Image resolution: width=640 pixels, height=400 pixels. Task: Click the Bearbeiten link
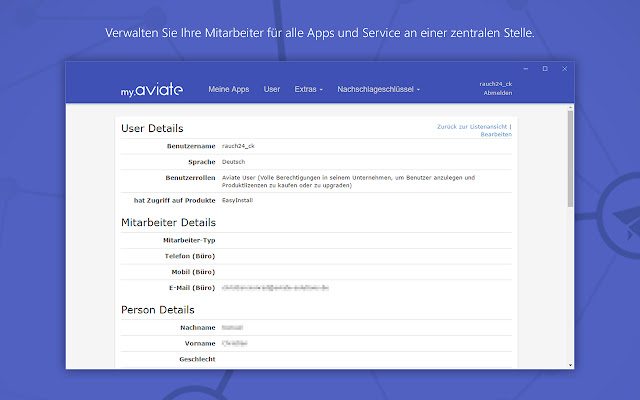tap(496, 134)
